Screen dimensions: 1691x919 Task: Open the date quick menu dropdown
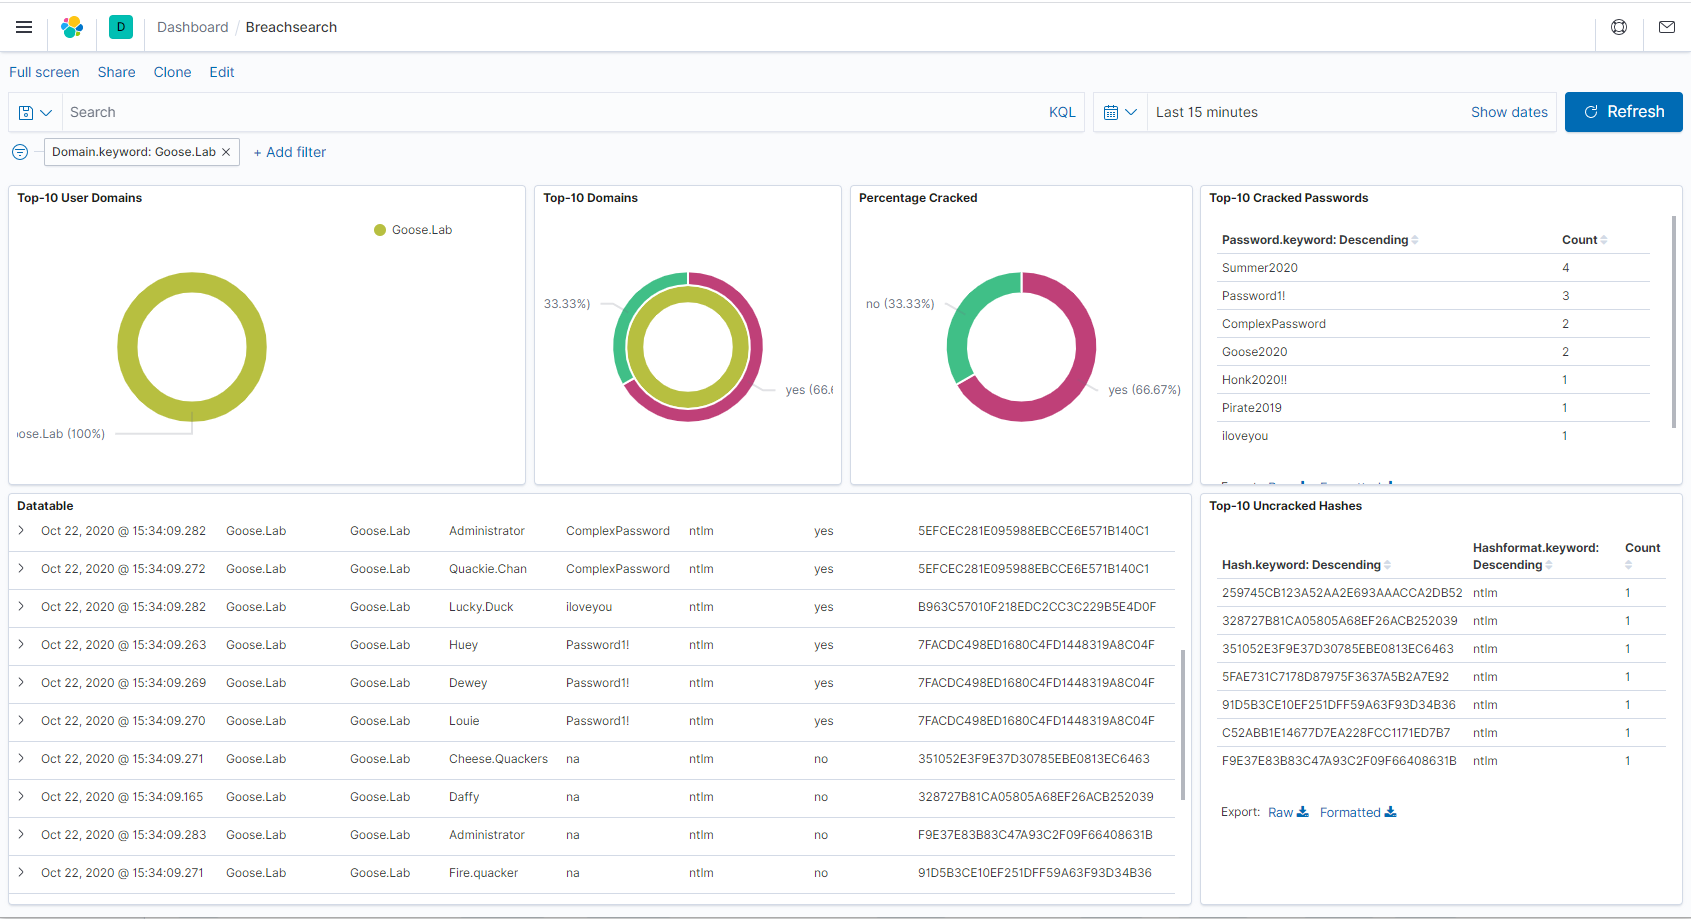(1120, 113)
